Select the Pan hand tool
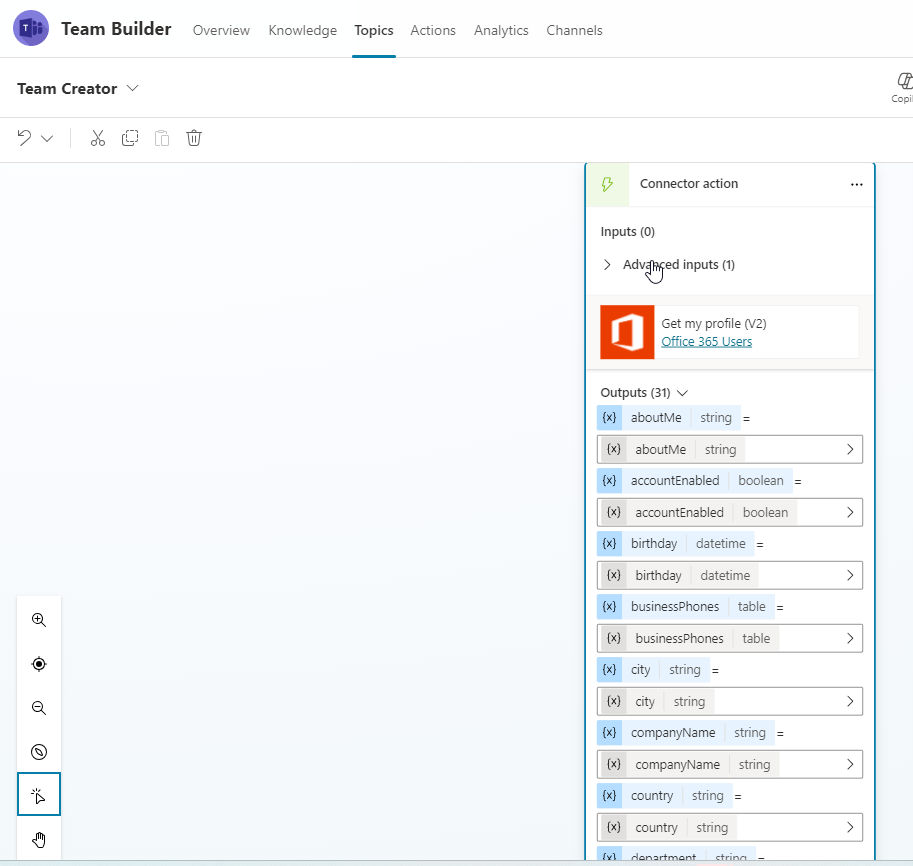The width and height of the screenshot is (913, 866). [39, 839]
